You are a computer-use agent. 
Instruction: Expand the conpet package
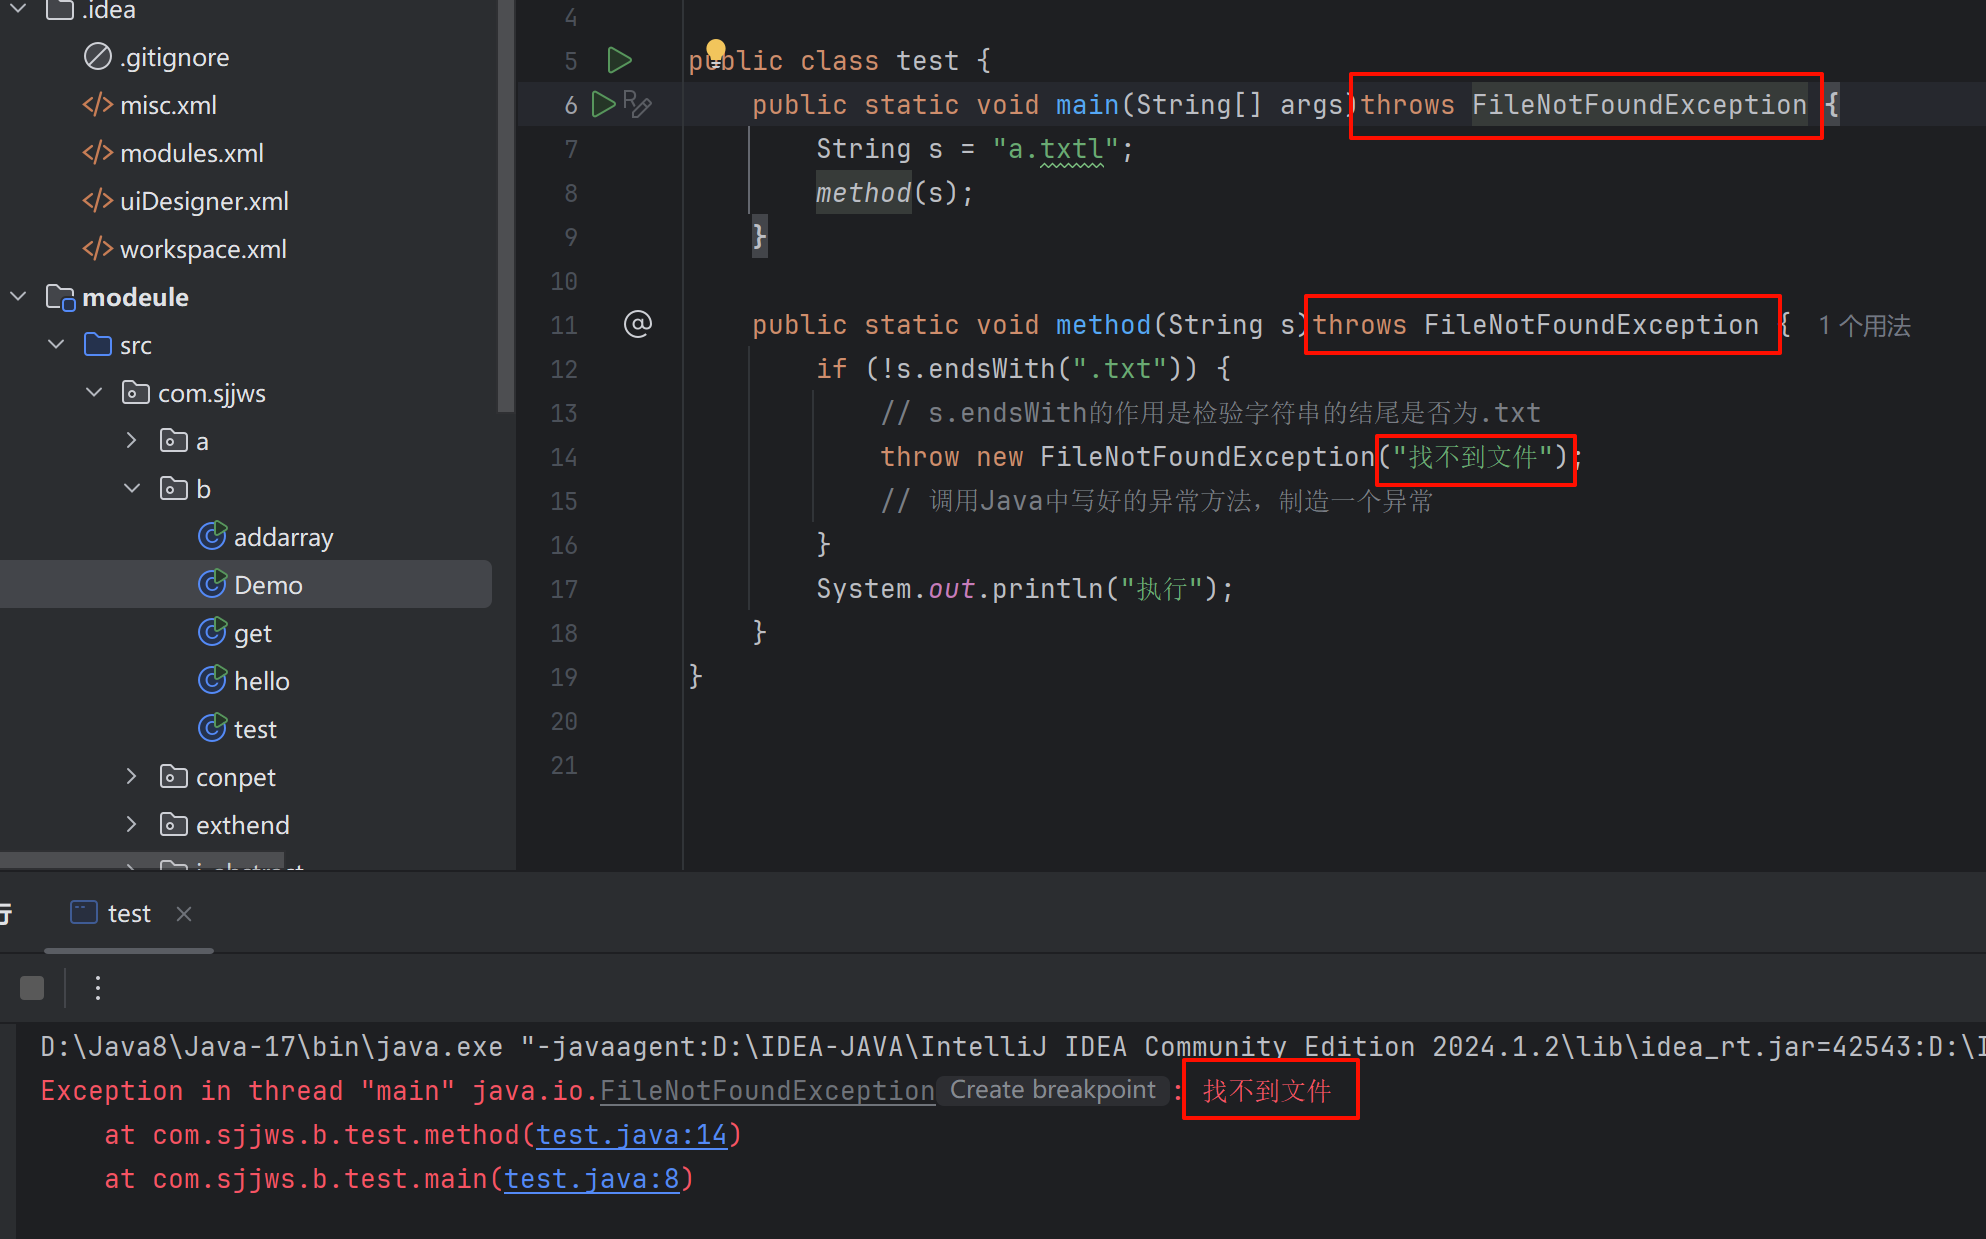(x=131, y=777)
